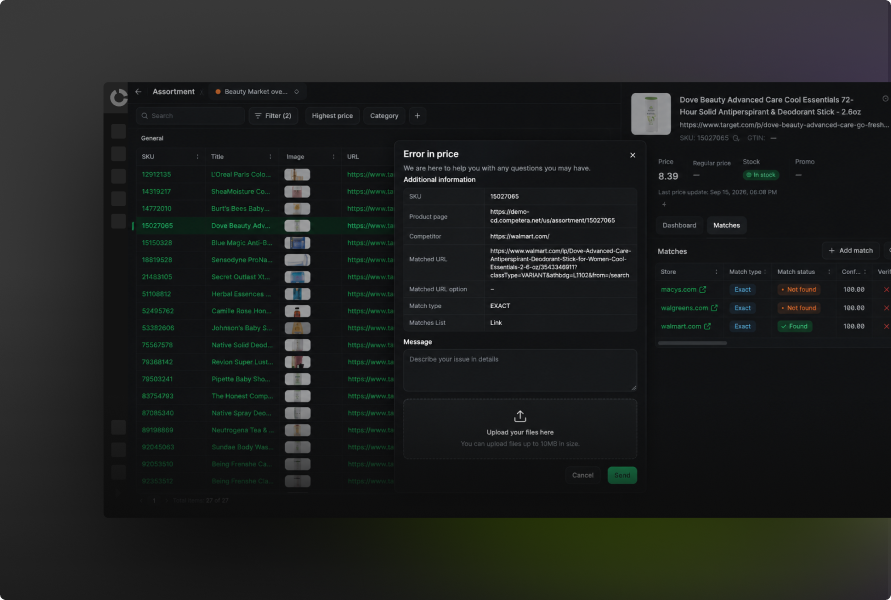Click the Burt's Bees Baby row title
The width and height of the screenshot is (891, 600).
tap(240, 209)
